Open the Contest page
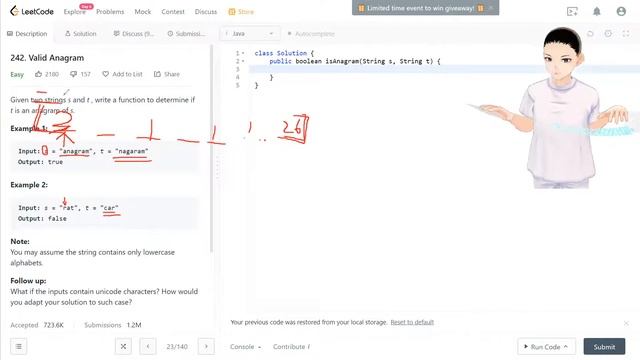This screenshot has width=640, height=360. coord(173,12)
